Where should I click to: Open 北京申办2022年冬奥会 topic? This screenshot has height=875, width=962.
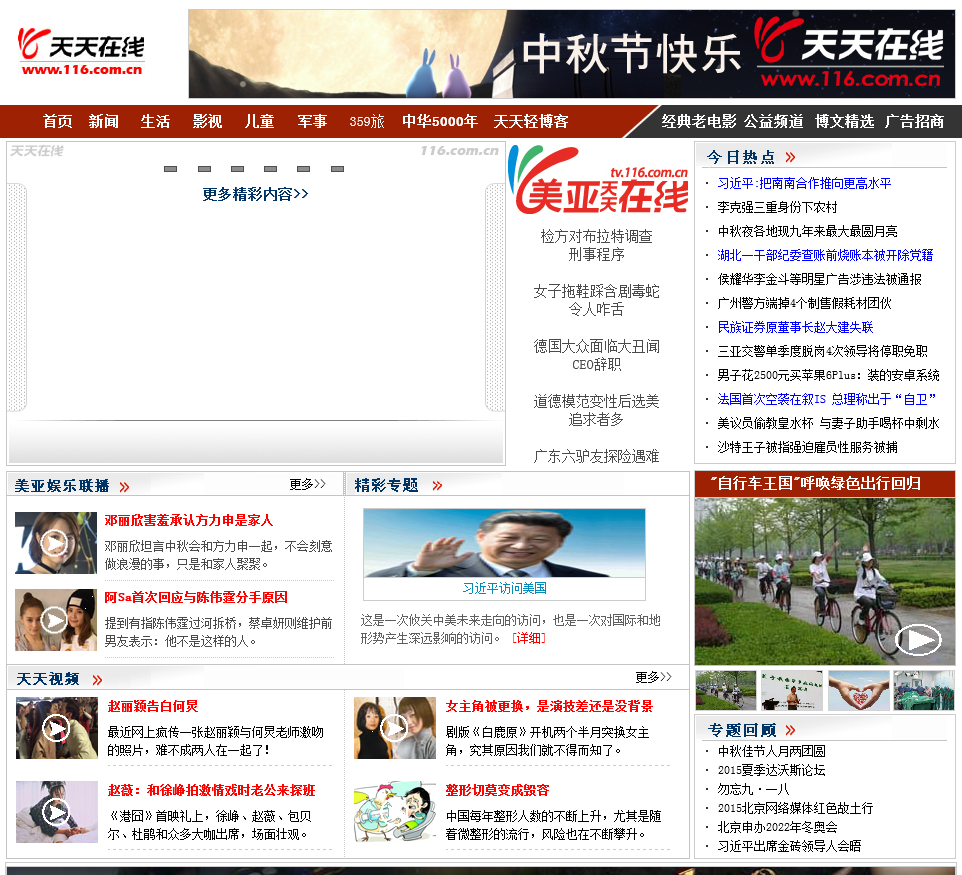777,827
